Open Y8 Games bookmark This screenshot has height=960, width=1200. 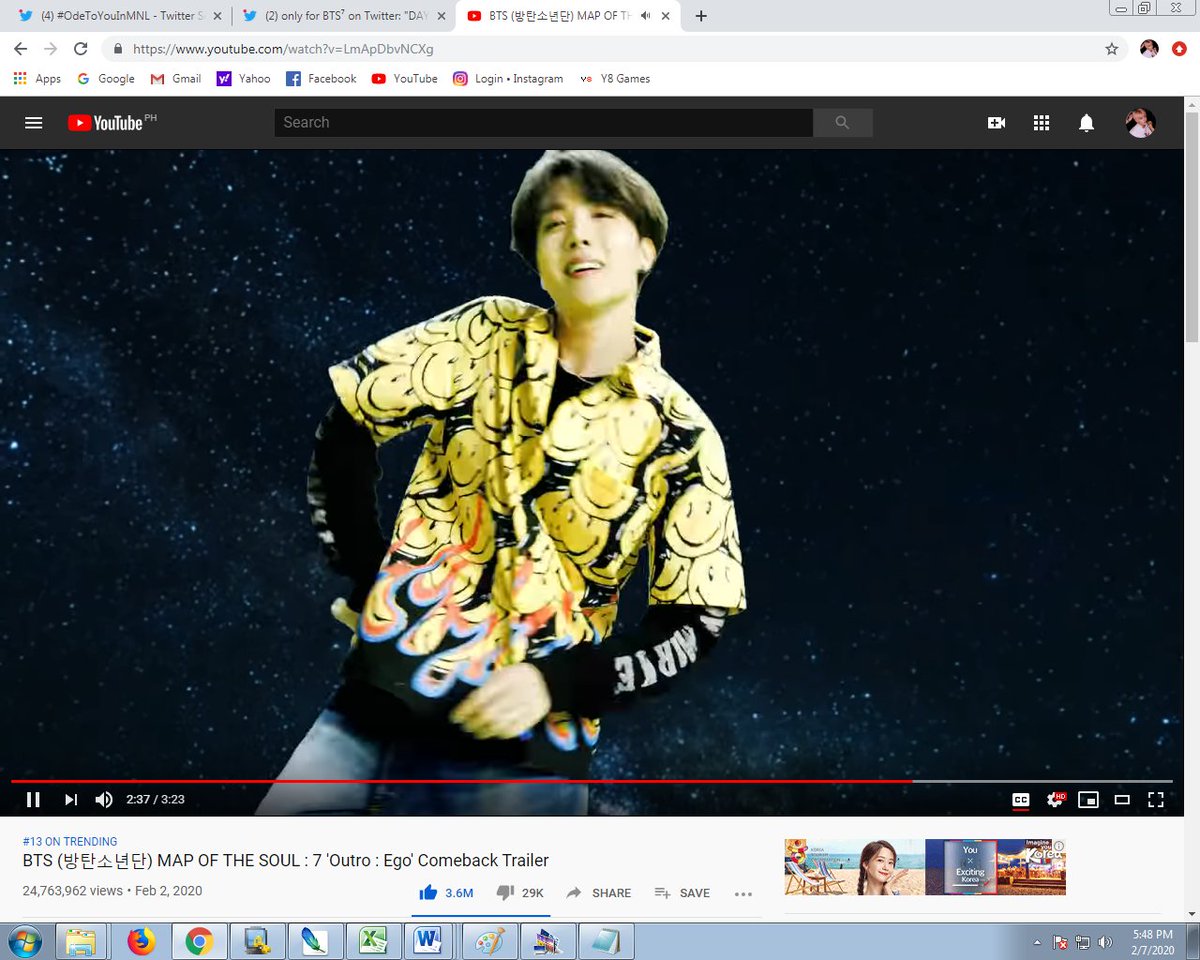pyautogui.click(x=615, y=79)
